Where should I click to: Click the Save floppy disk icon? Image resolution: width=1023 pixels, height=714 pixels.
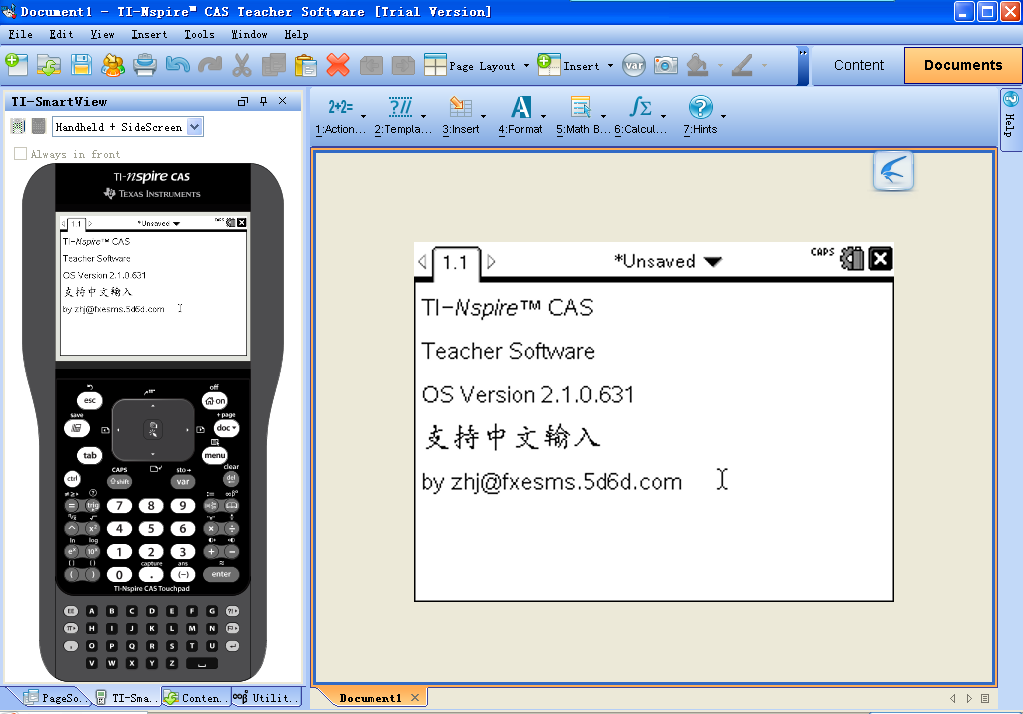81,65
